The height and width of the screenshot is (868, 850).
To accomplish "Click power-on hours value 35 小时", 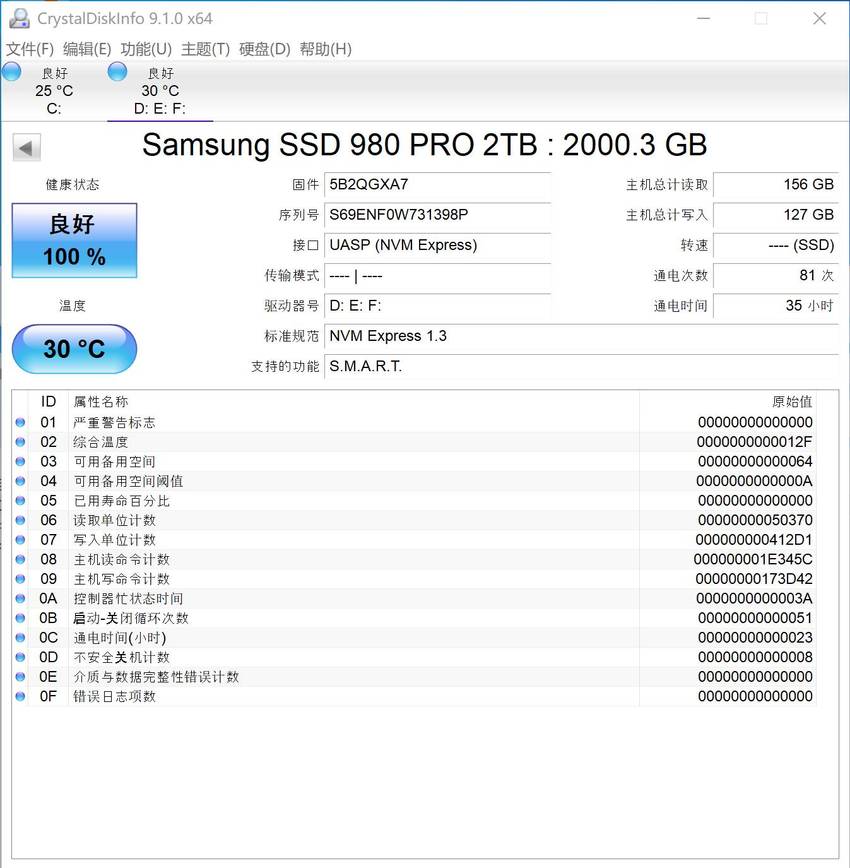I will coord(776,306).
